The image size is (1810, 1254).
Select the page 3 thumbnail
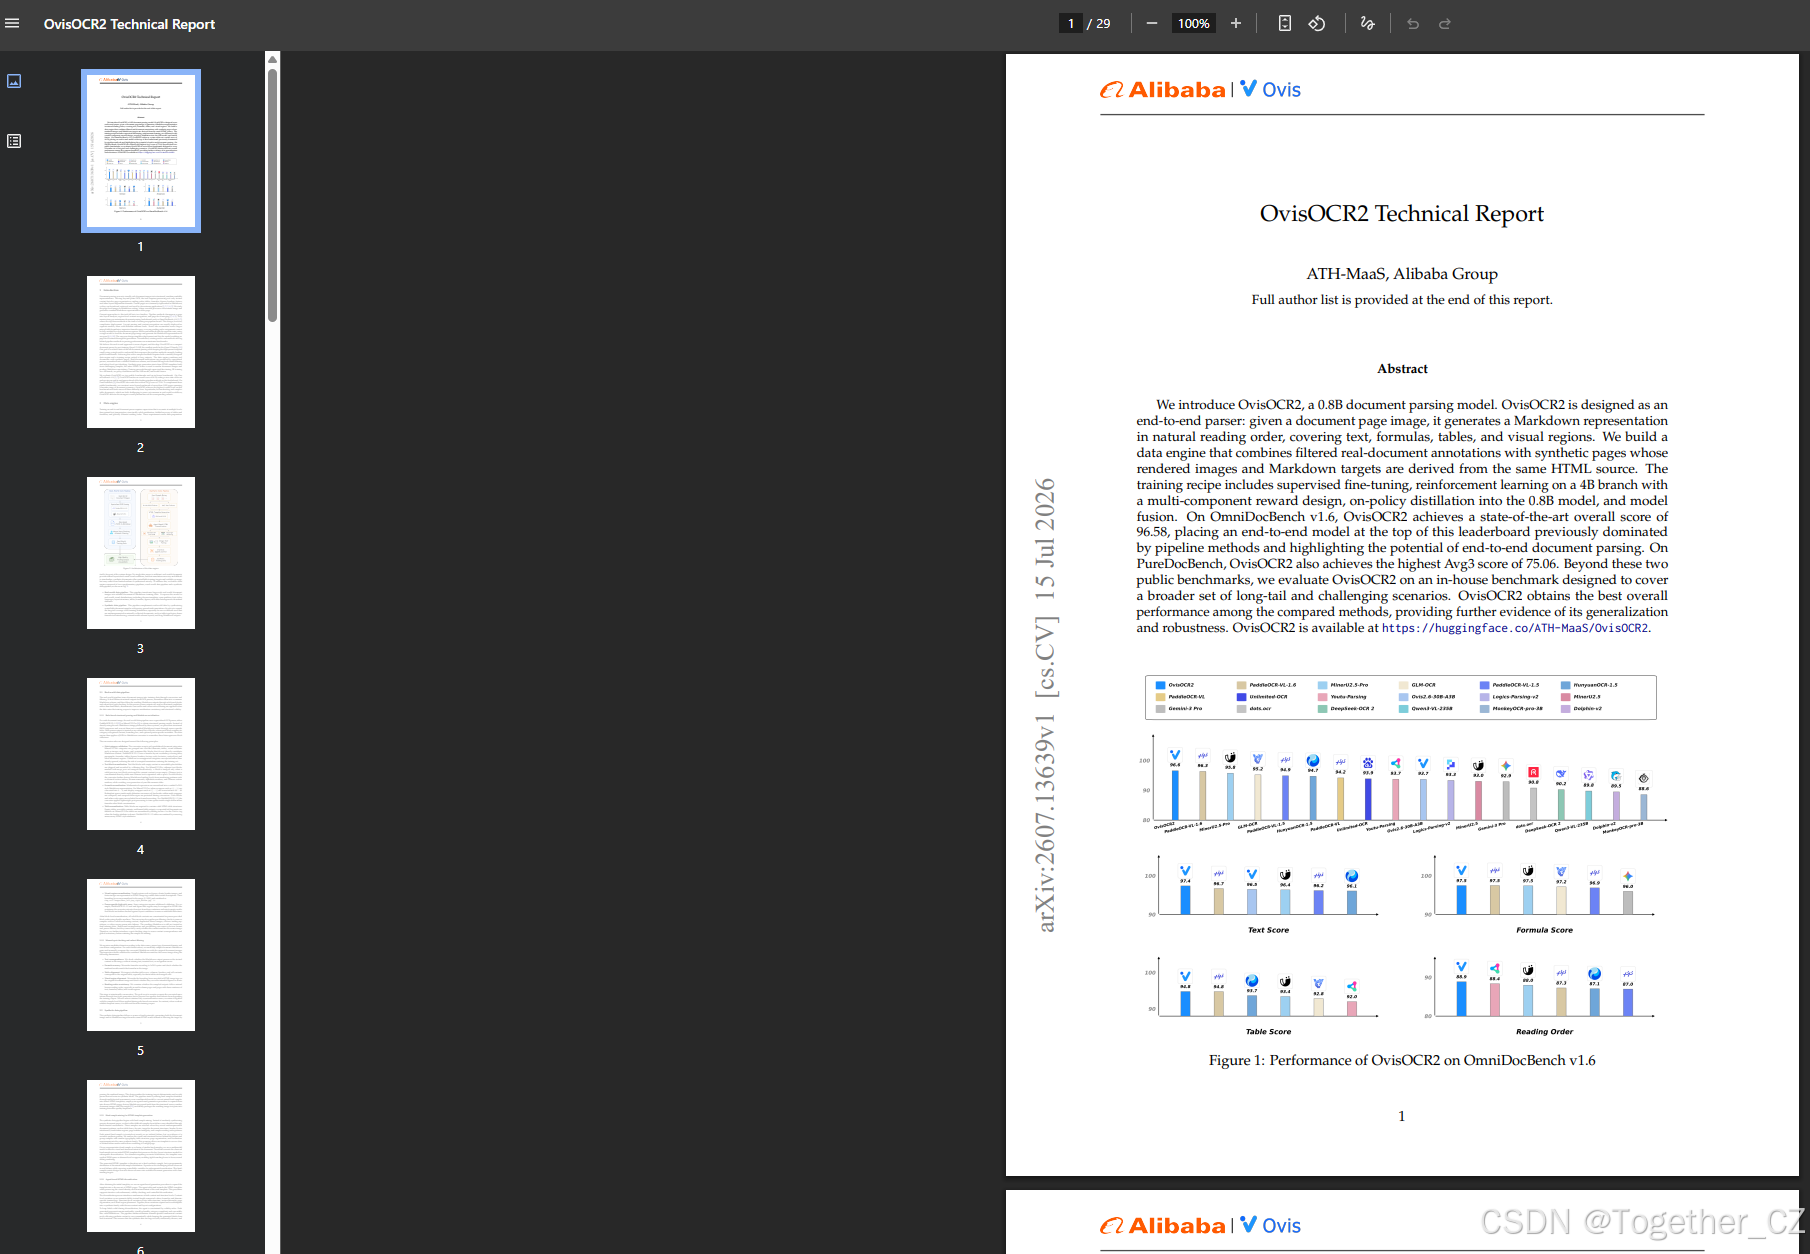point(141,553)
